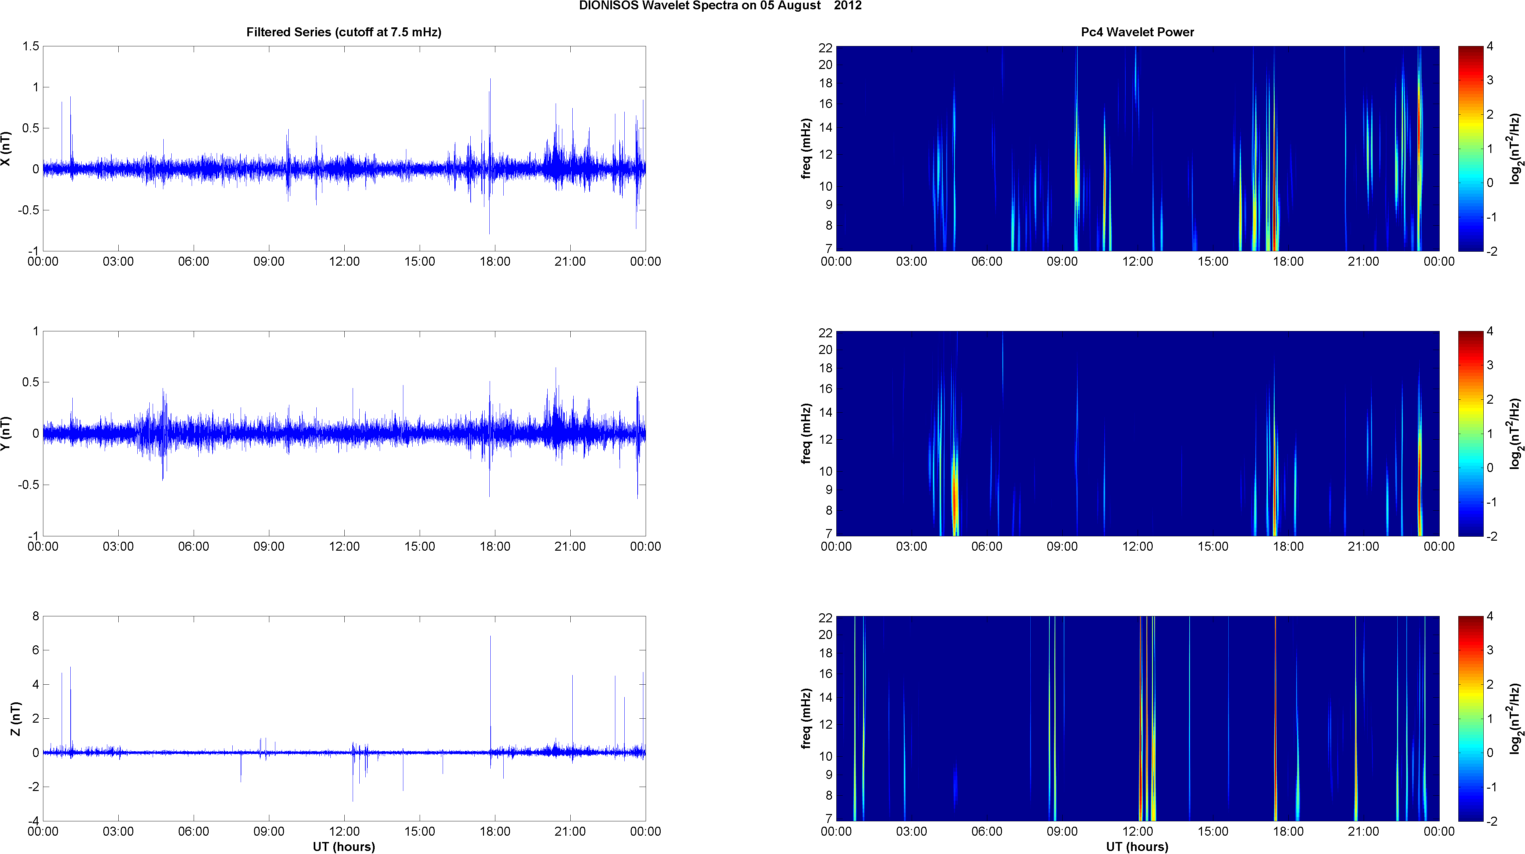Click freq (mHz) label of top spectrogram
1525x854 pixels.
click(x=806, y=149)
